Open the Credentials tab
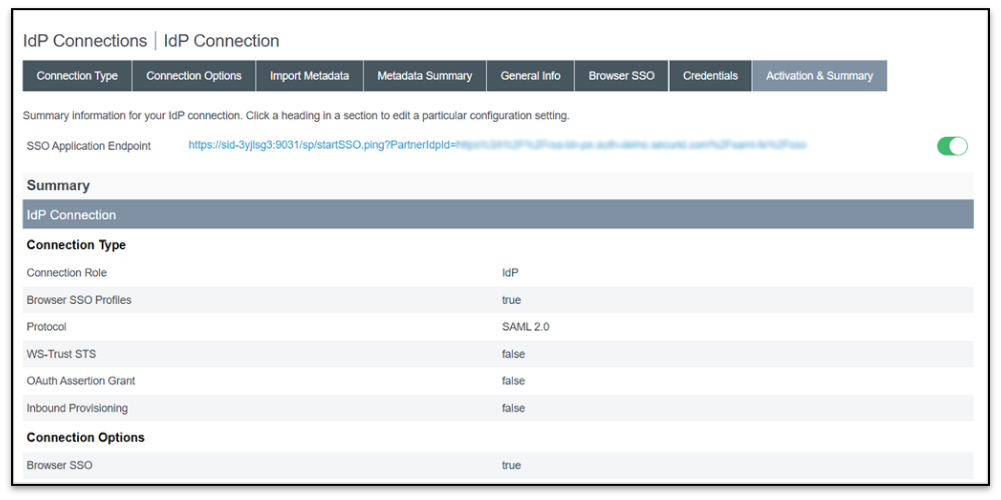The image size is (1001, 500). (710, 76)
